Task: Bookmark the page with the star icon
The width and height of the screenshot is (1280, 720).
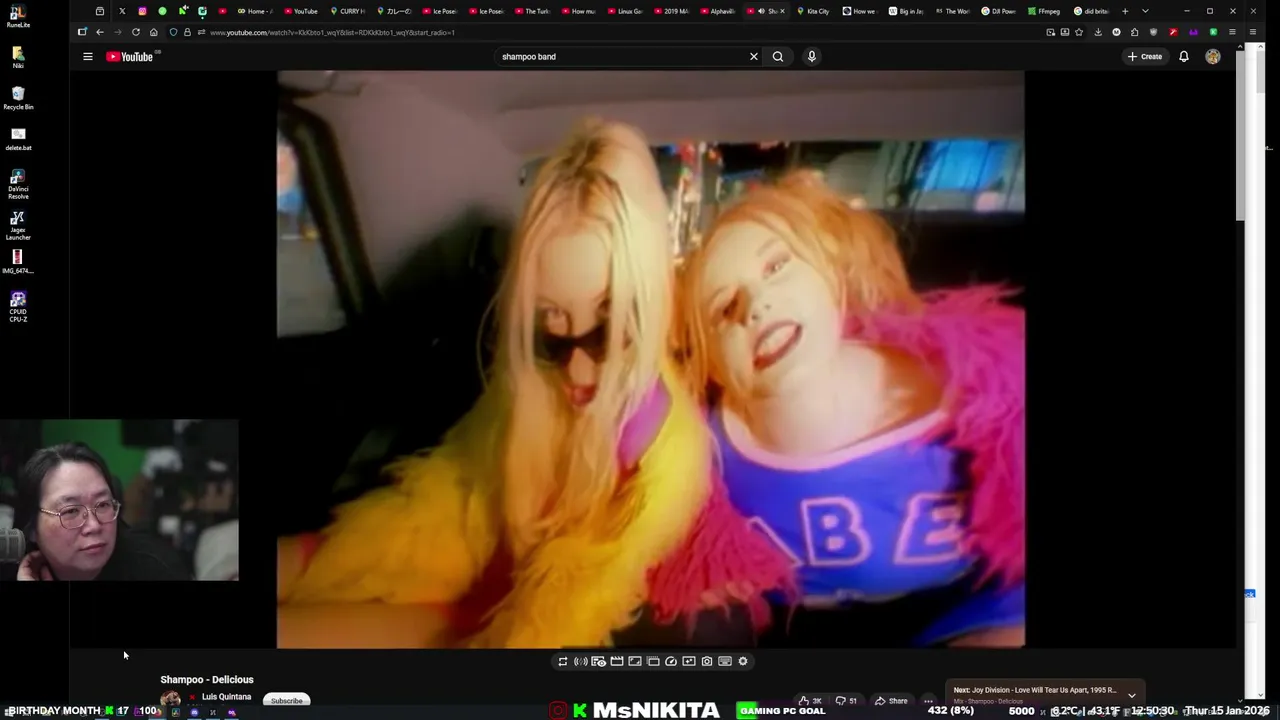Action: 1079,32
